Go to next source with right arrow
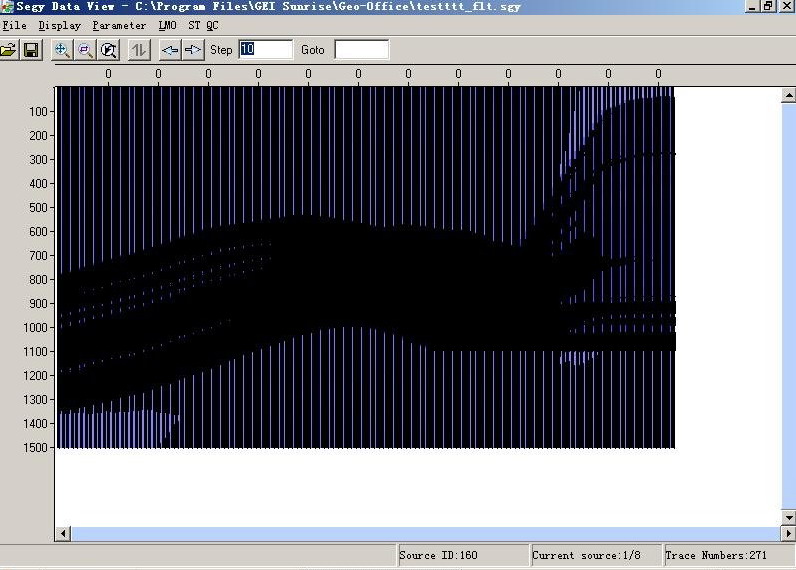This screenshot has width=796, height=570. (x=193, y=50)
